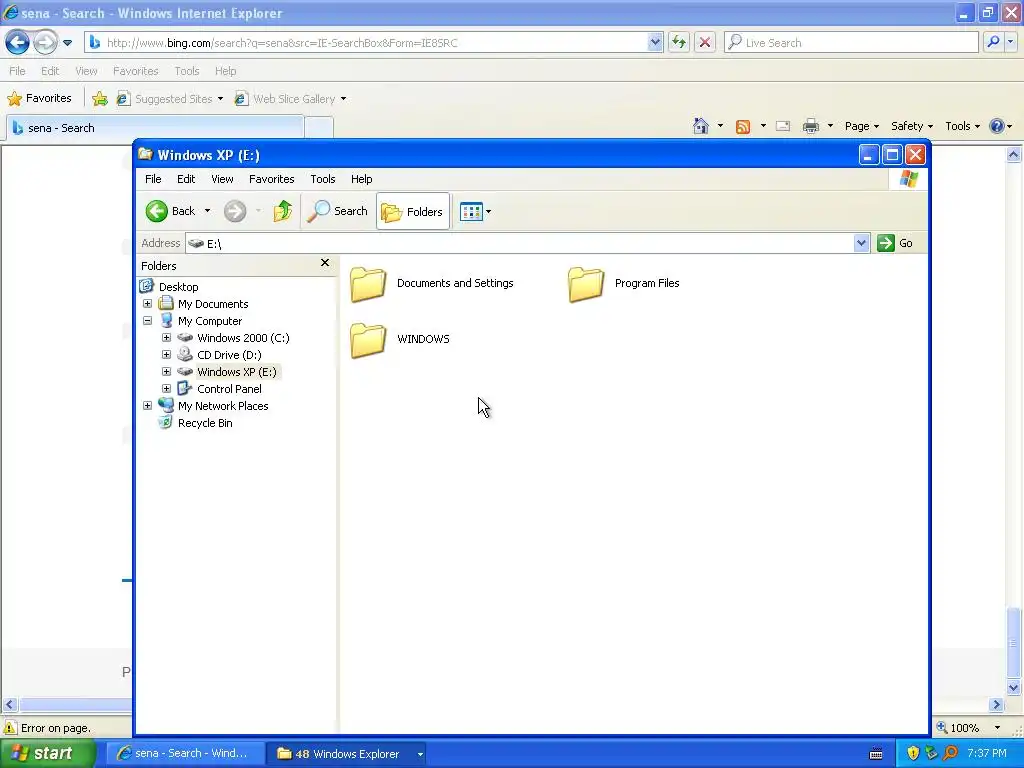Open the Views icon in Explorer toolbar
Viewport: 1024px width, 768px height.
(x=471, y=212)
